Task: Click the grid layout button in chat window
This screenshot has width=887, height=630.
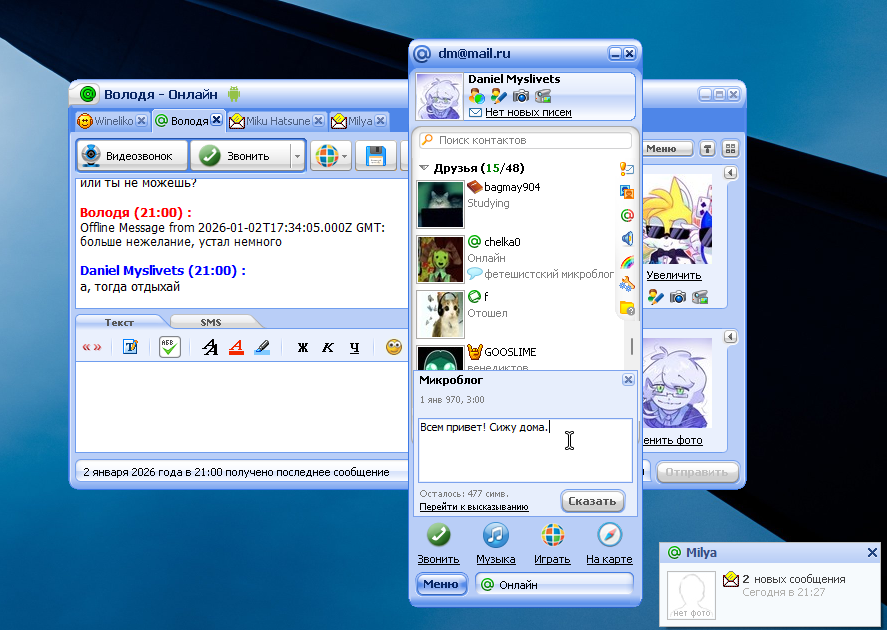Action: pyautogui.click(x=730, y=149)
